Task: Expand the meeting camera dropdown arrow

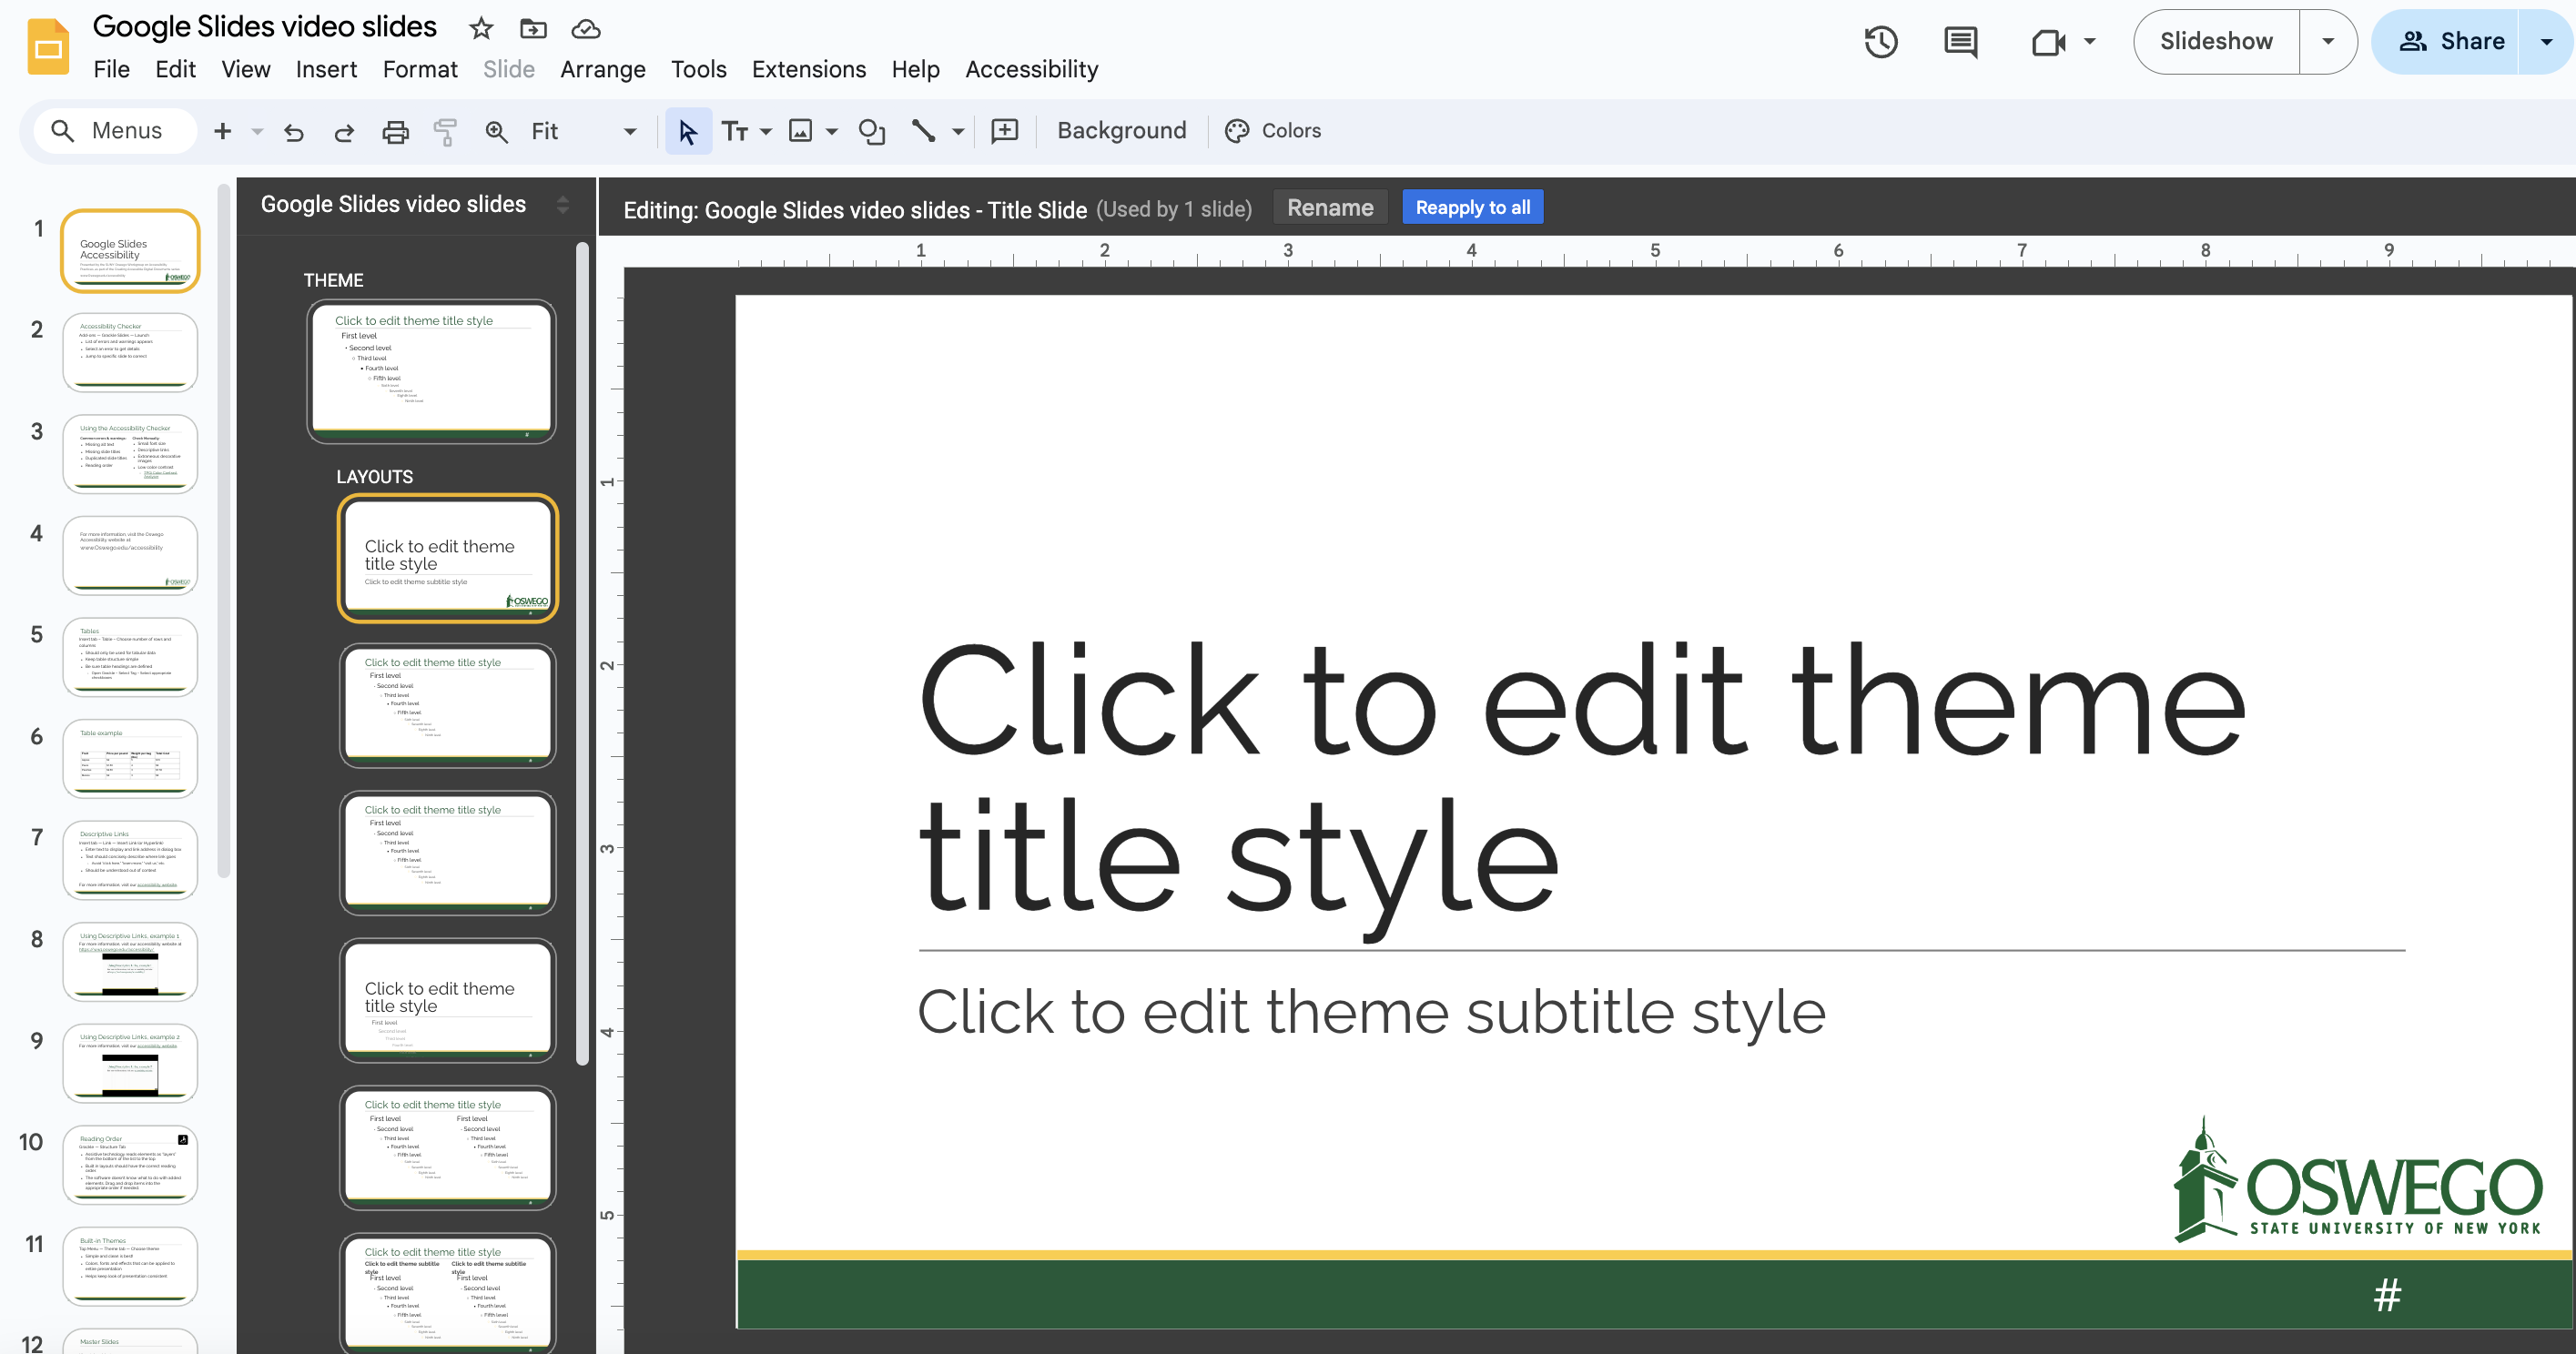Action: (x=2090, y=42)
